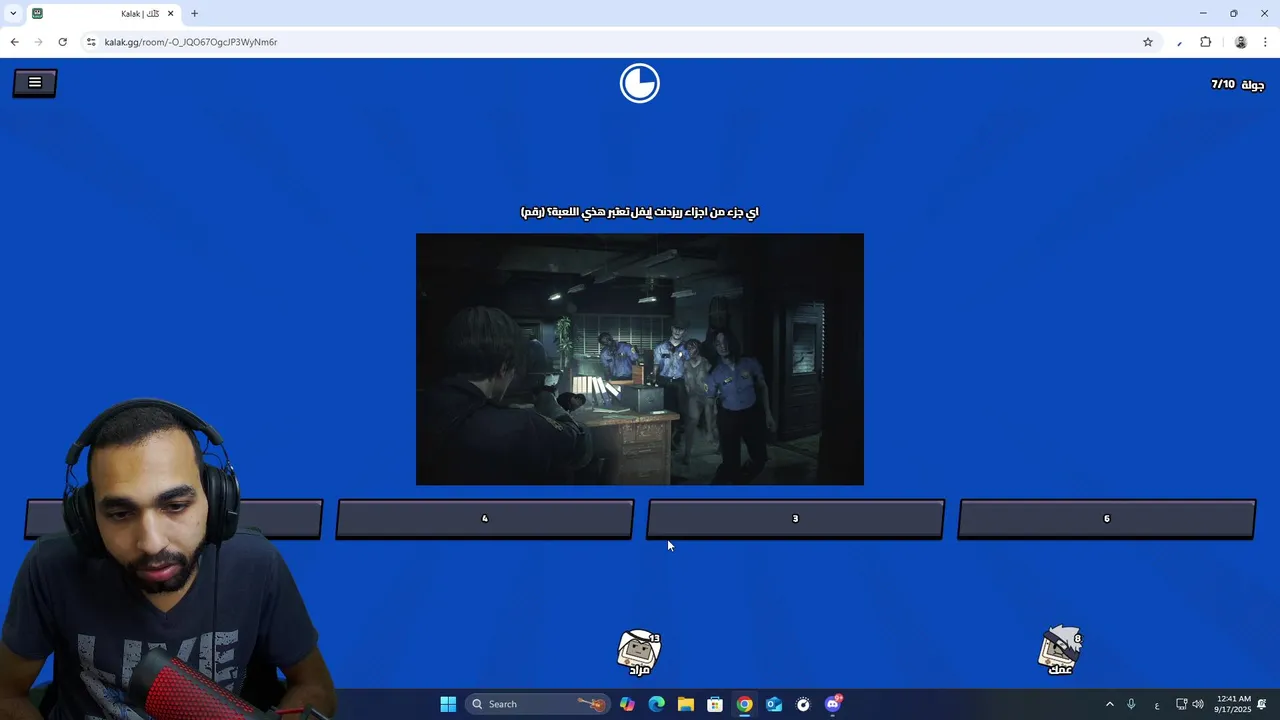This screenshot has height=720, width=1280.
Task: Bookmark this page with the star
Action: click(1148, 42)
